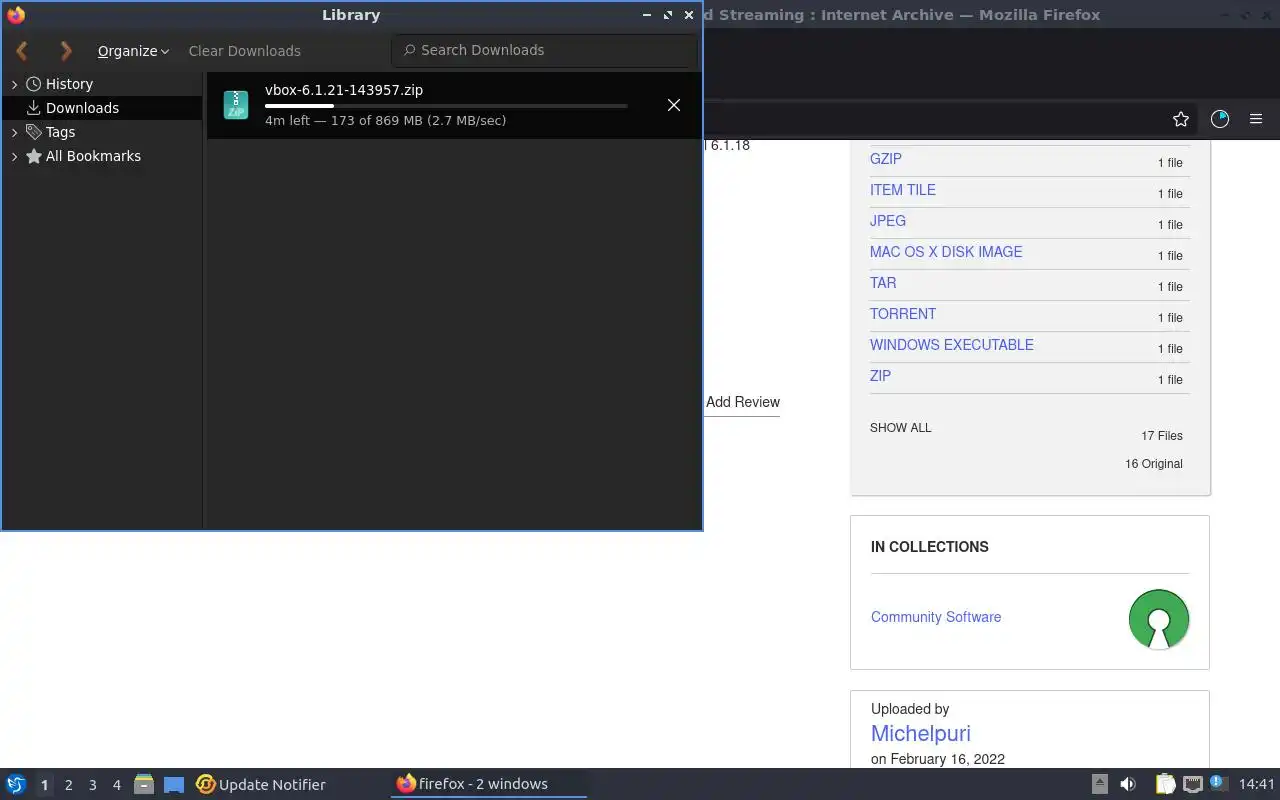Open the clipboard tray icon
The width and height of the screenshot is (1280, 800).
1165,784
